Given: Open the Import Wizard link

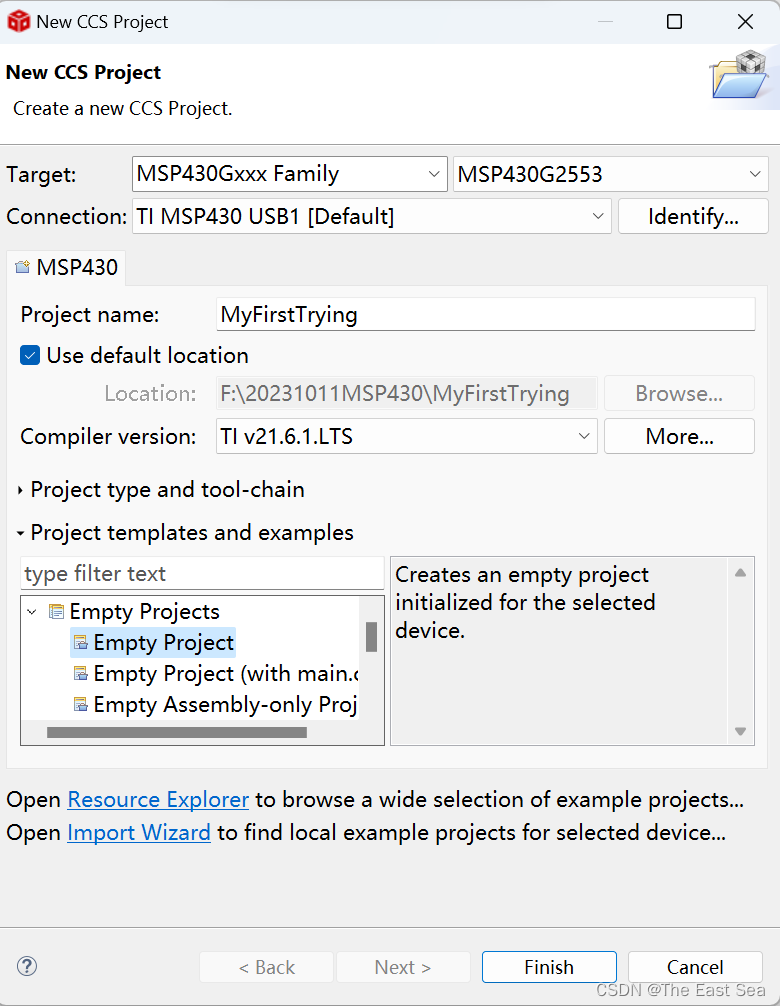Looking at the screenshot, I should pyautogui.click(x=139, y=832).
